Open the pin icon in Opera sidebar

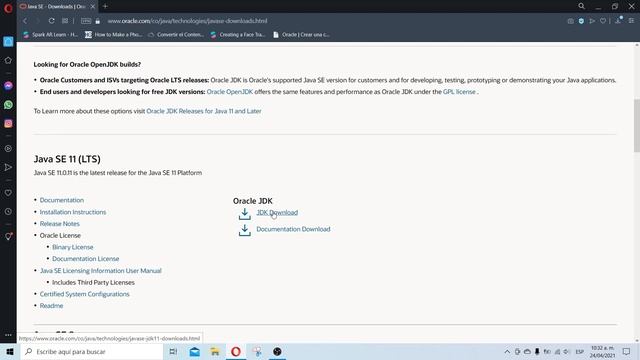[8, 236]
